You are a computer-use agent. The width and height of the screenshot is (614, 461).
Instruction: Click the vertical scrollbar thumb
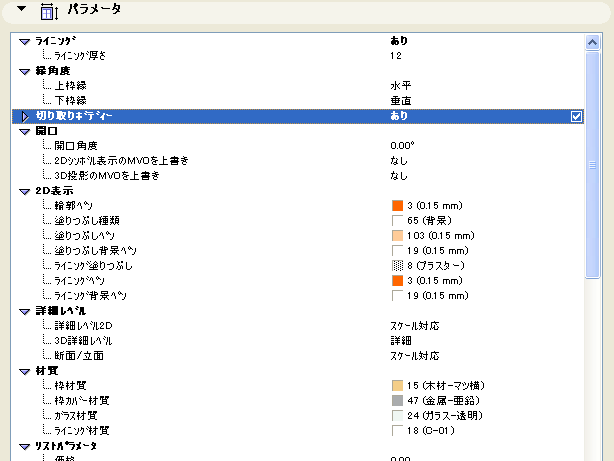coord(592,165)
